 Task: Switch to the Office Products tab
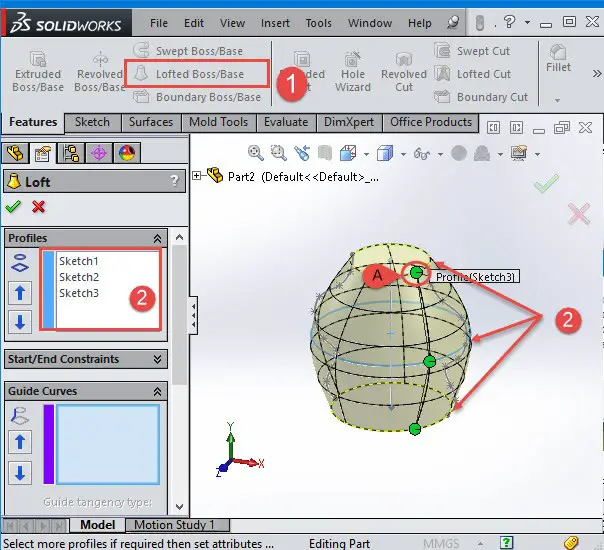pyautogui.click(x=431, y=122)
